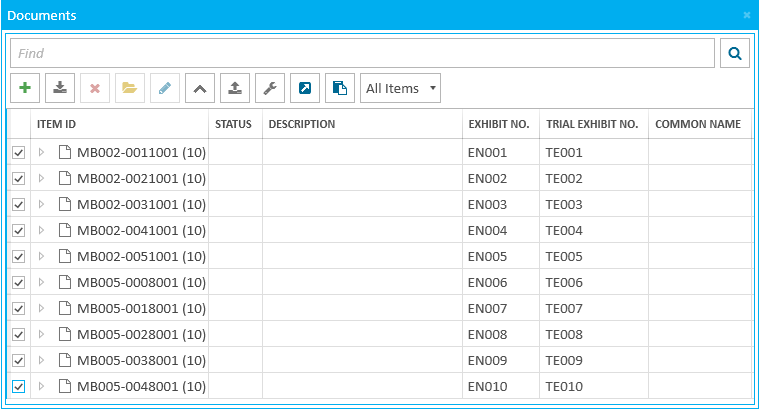Screen dimensions: 760x410
Task: Click the download tray icon
Action: pos(60,88)
